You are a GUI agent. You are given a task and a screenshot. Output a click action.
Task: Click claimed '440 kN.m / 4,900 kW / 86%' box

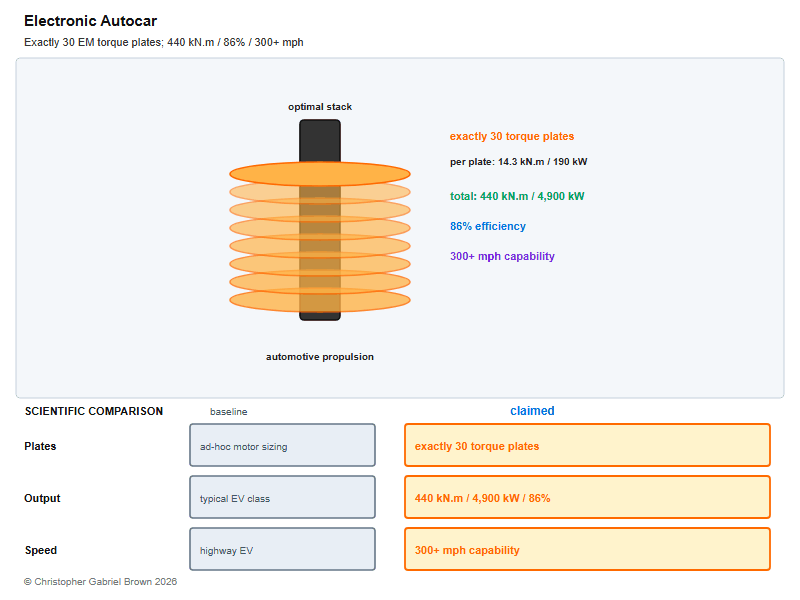point(587,497)
